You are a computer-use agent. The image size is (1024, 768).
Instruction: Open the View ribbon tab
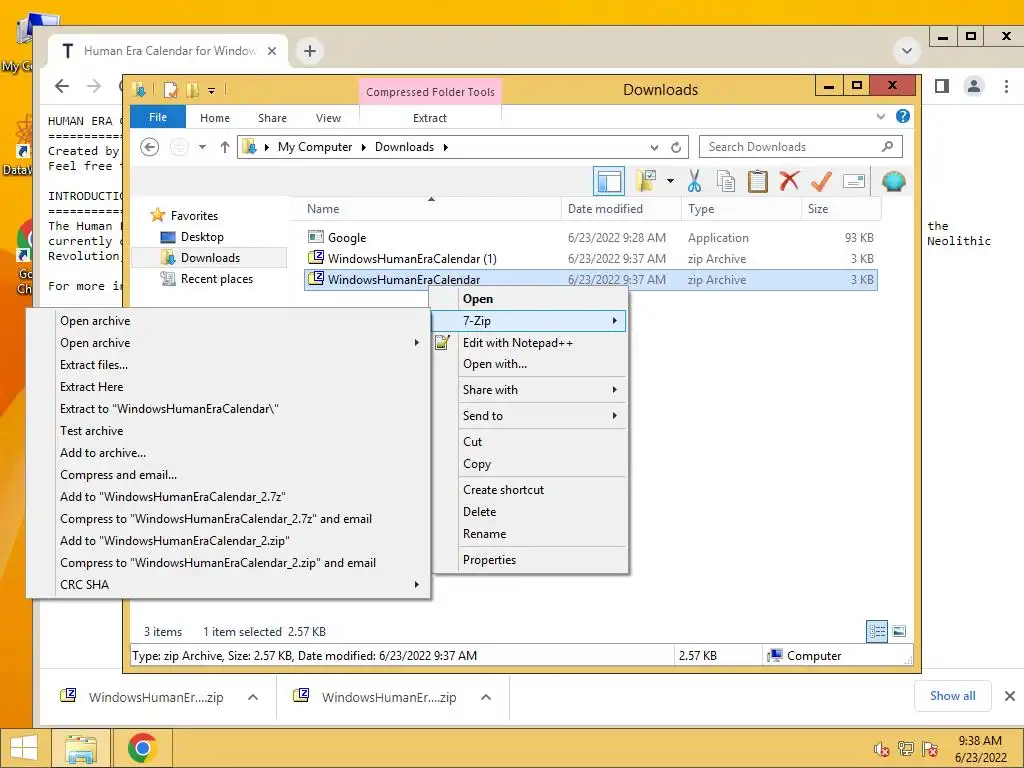[328, 118]
